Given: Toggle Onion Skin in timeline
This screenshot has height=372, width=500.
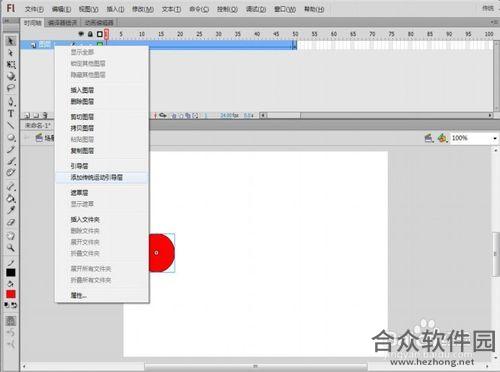Looking at the screenshot, I should (174, 115).
